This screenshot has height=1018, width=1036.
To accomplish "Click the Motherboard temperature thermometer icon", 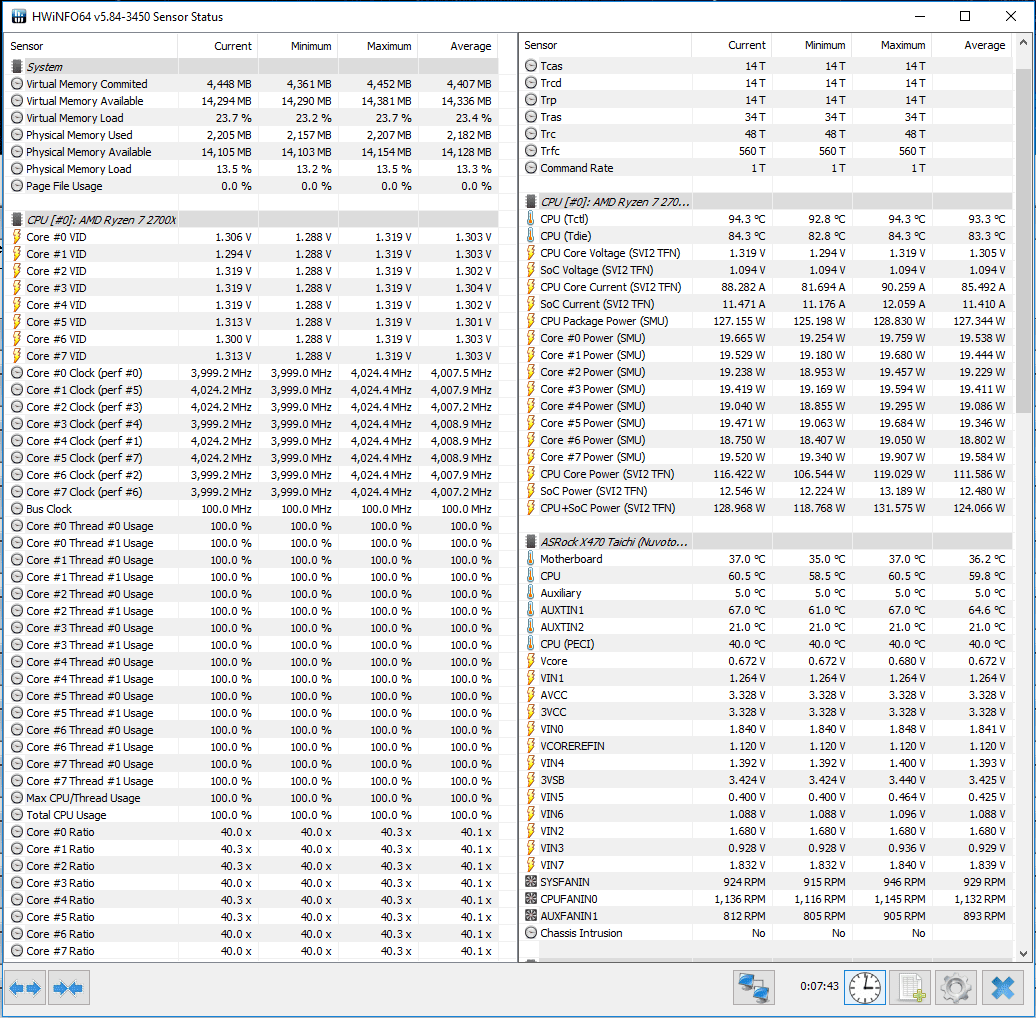I will (531, 559).
